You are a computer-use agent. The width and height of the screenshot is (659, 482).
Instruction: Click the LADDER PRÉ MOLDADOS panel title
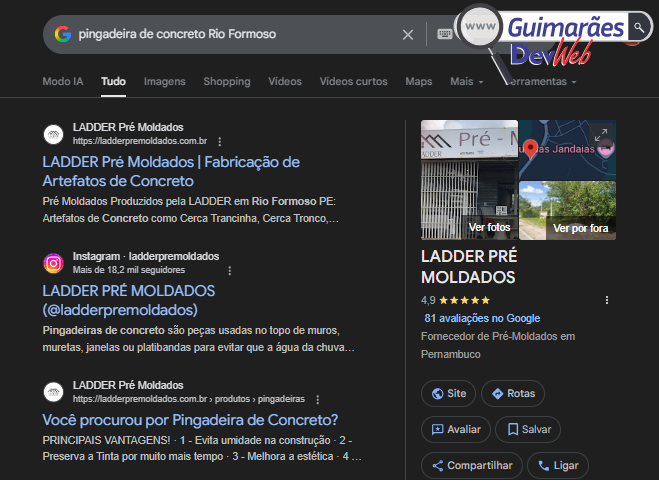click(469, 267)
